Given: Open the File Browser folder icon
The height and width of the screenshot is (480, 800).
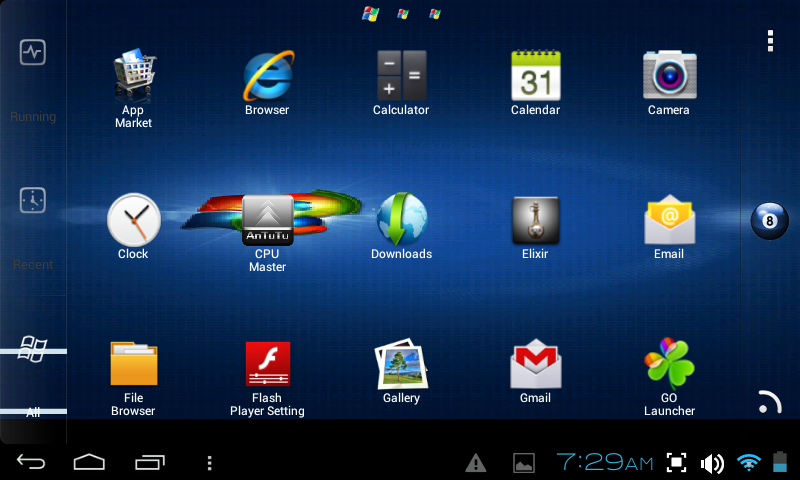Looking at the screenshot, I should tap(134, 364).
